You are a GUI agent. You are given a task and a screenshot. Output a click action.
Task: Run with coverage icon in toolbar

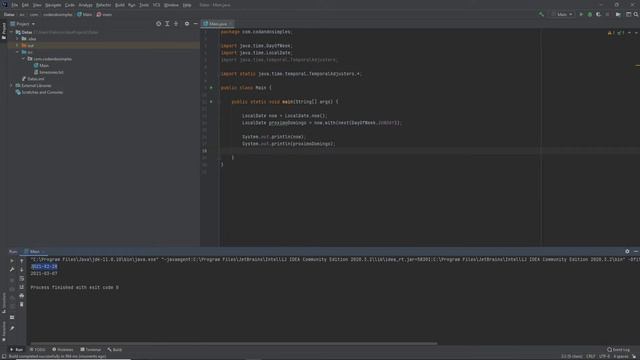pos(598,14)
